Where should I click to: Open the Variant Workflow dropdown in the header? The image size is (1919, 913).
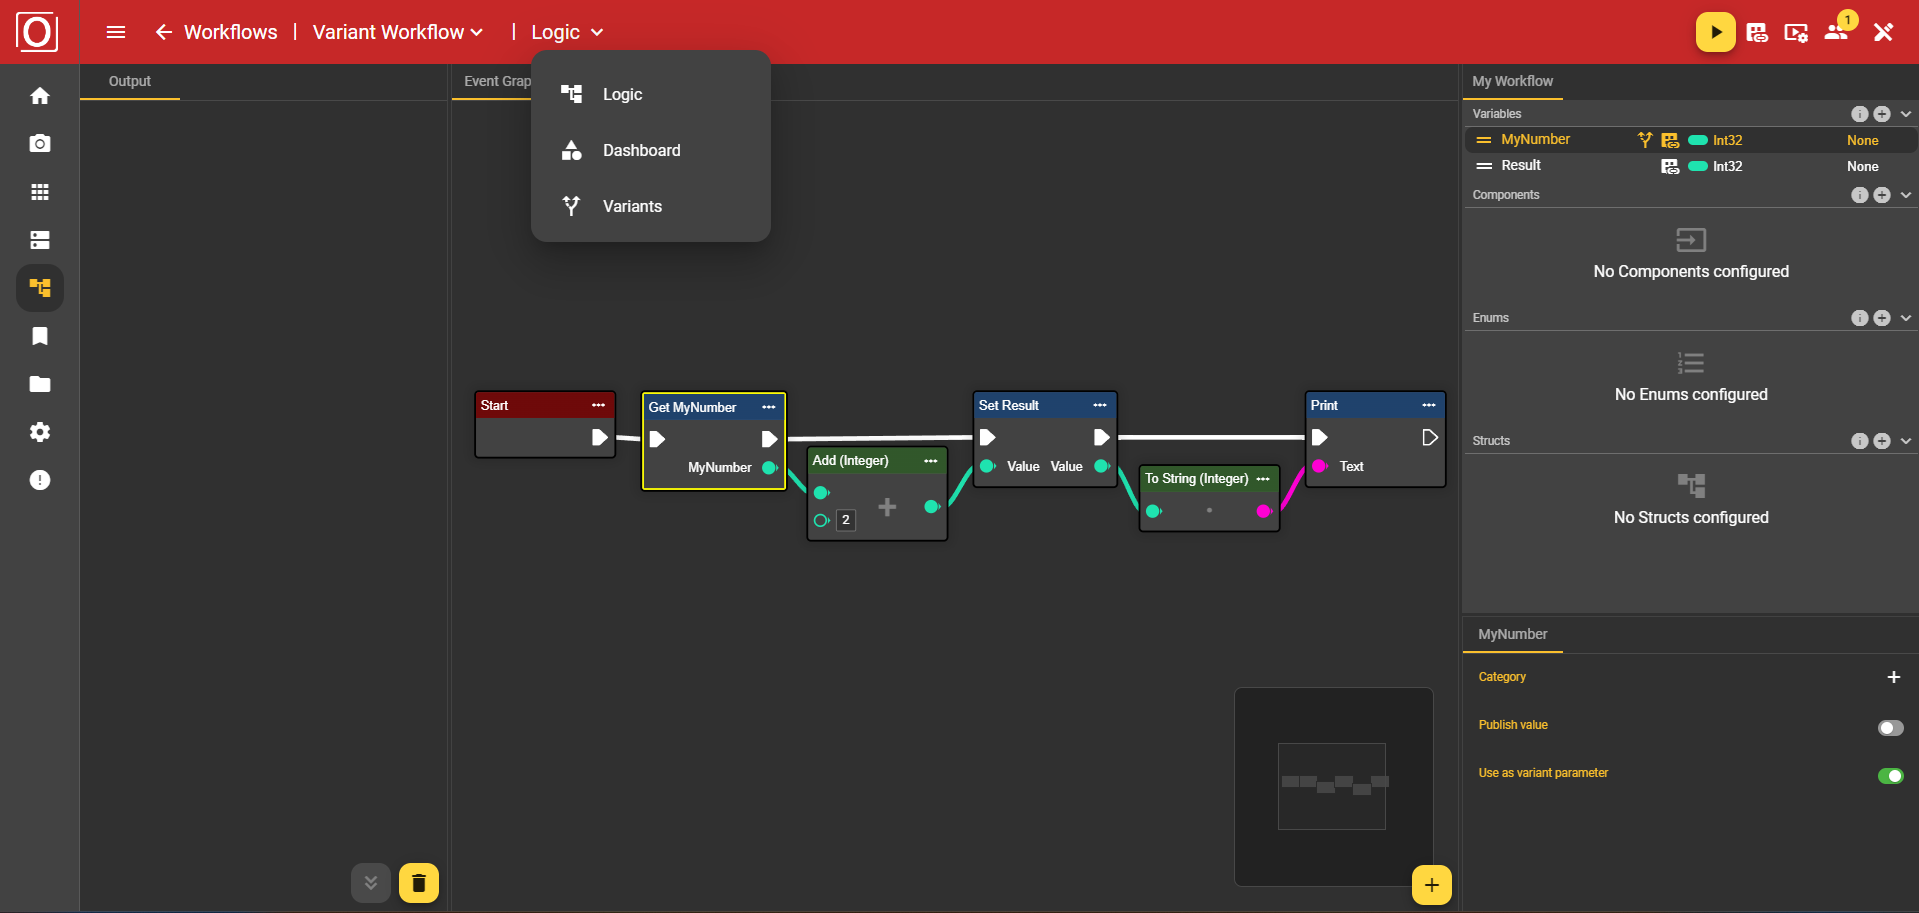coord(396,31)
